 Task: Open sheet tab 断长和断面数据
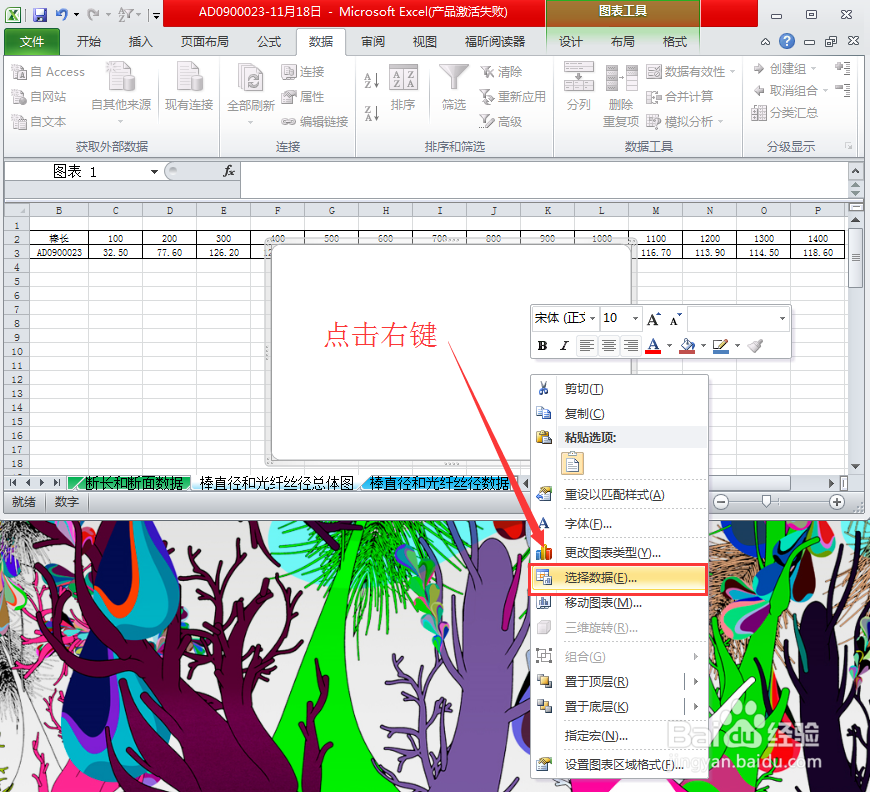coord(133,483)
